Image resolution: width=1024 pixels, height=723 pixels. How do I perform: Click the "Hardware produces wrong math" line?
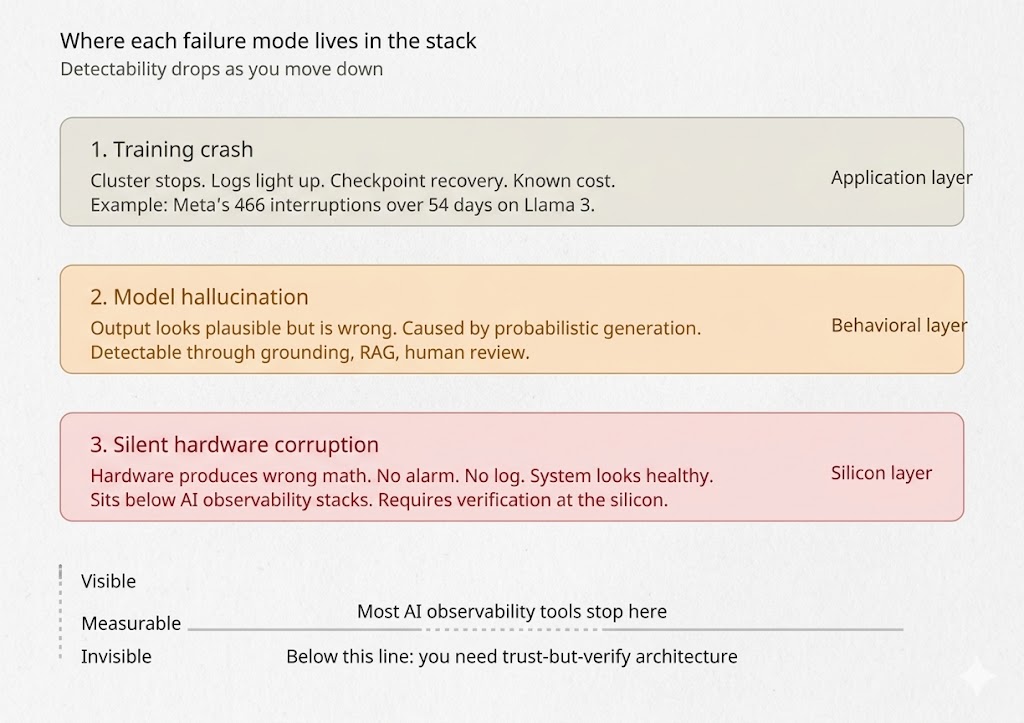(401, 476)
